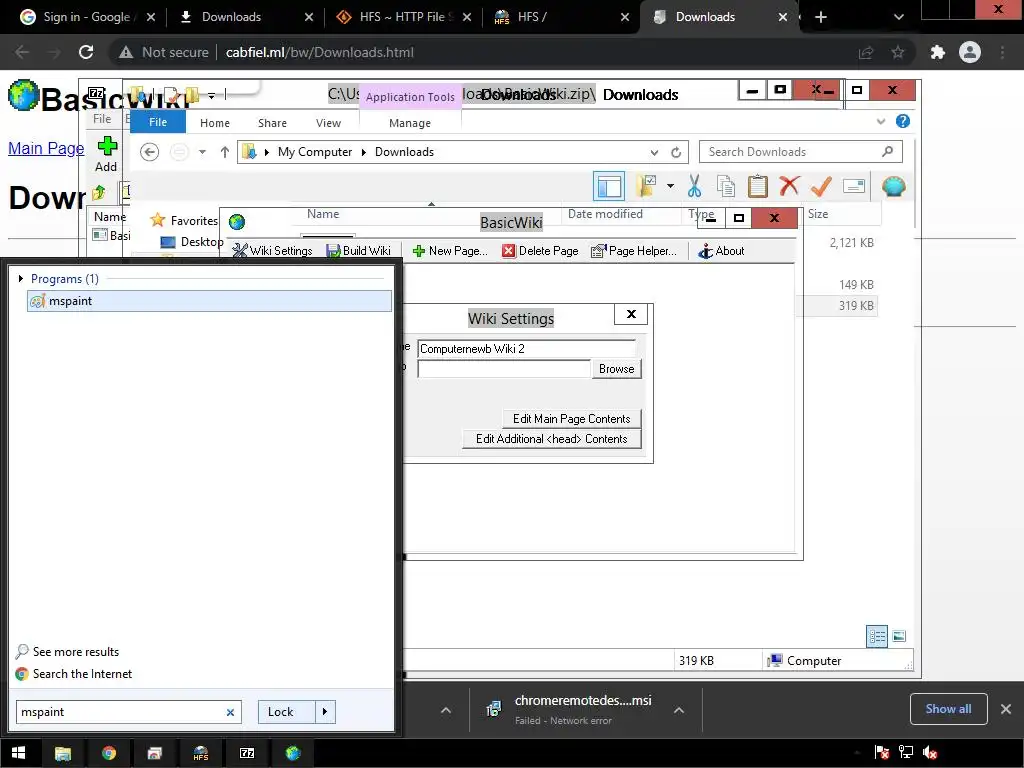Click the Cut scissors icon
The image size is (1024, 768).
(x=694, y=187)
